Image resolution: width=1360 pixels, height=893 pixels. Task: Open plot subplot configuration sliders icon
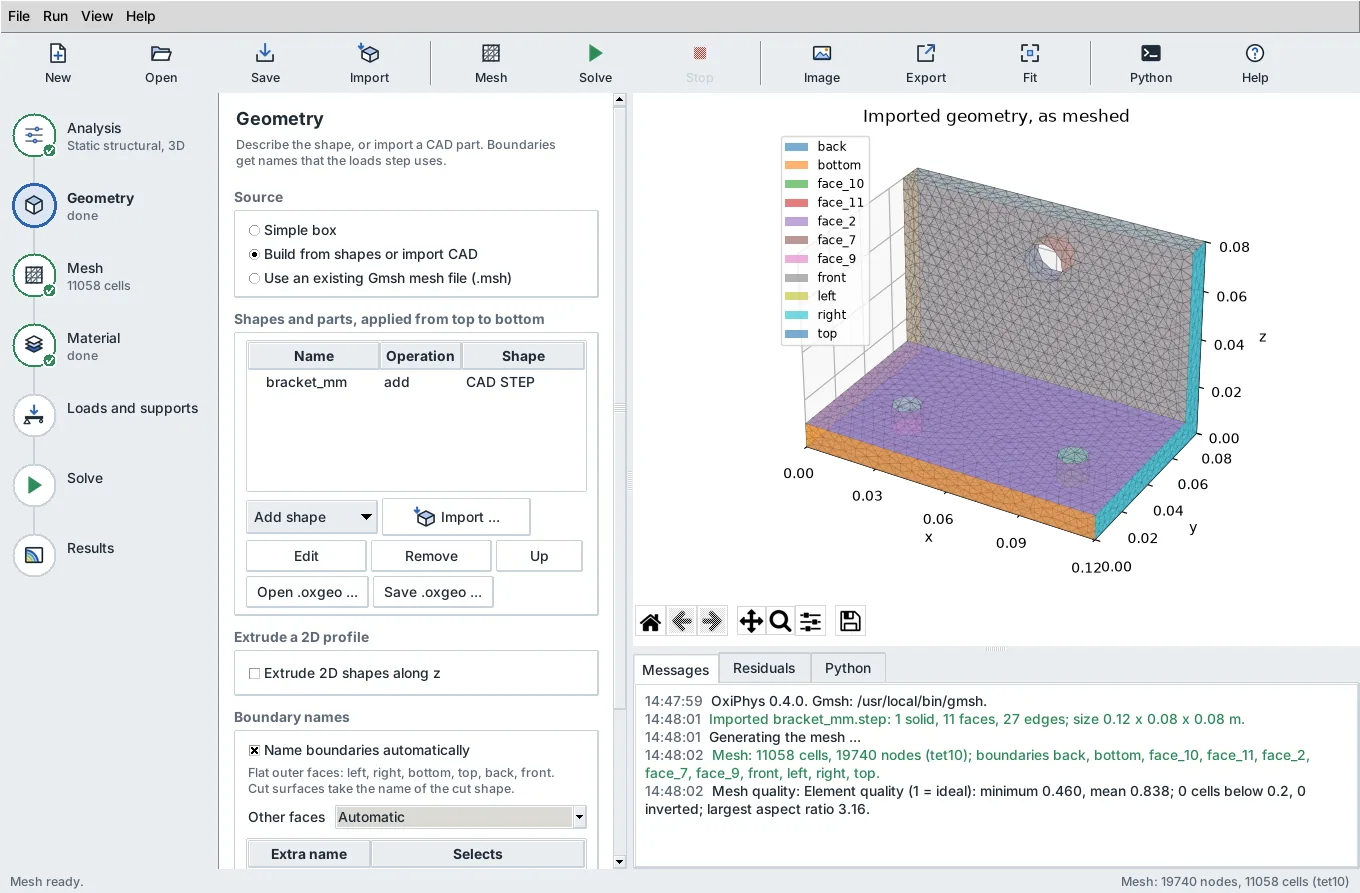(x=811, y=622)
